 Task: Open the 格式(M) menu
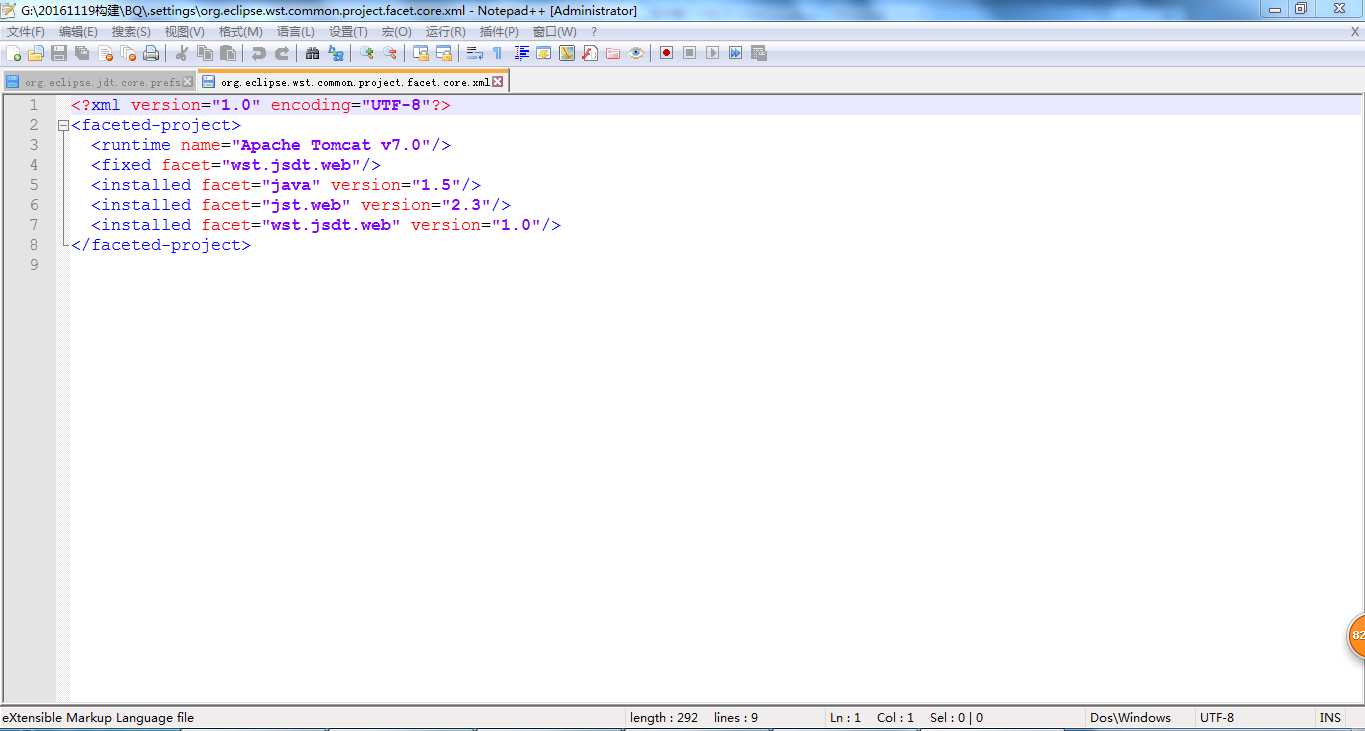point(240,32)
